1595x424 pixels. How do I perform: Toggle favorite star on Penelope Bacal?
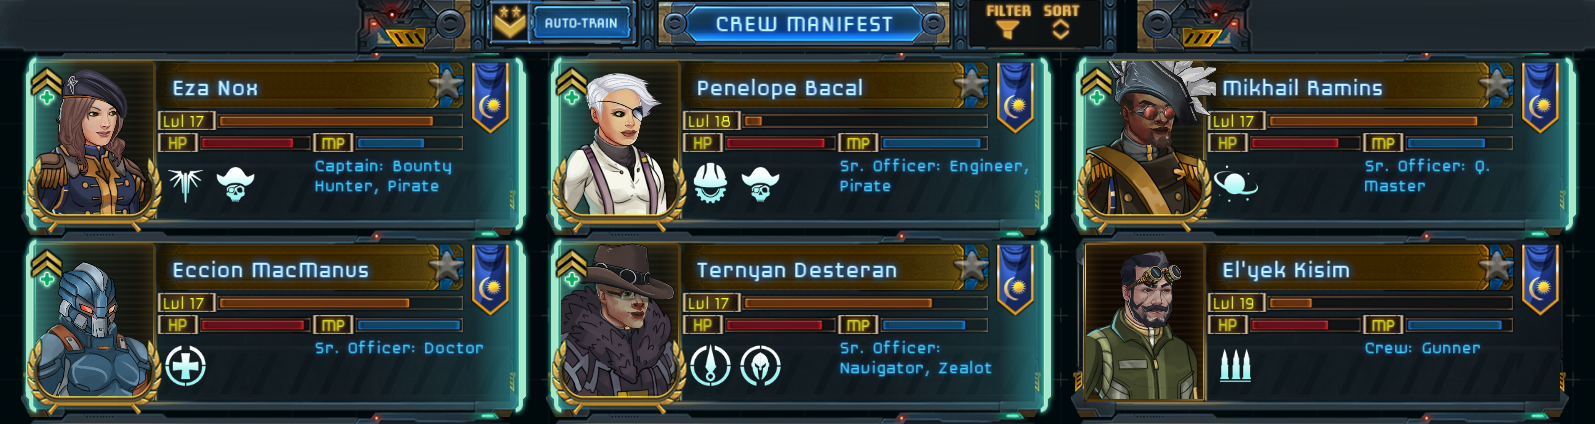coord(972,86)
